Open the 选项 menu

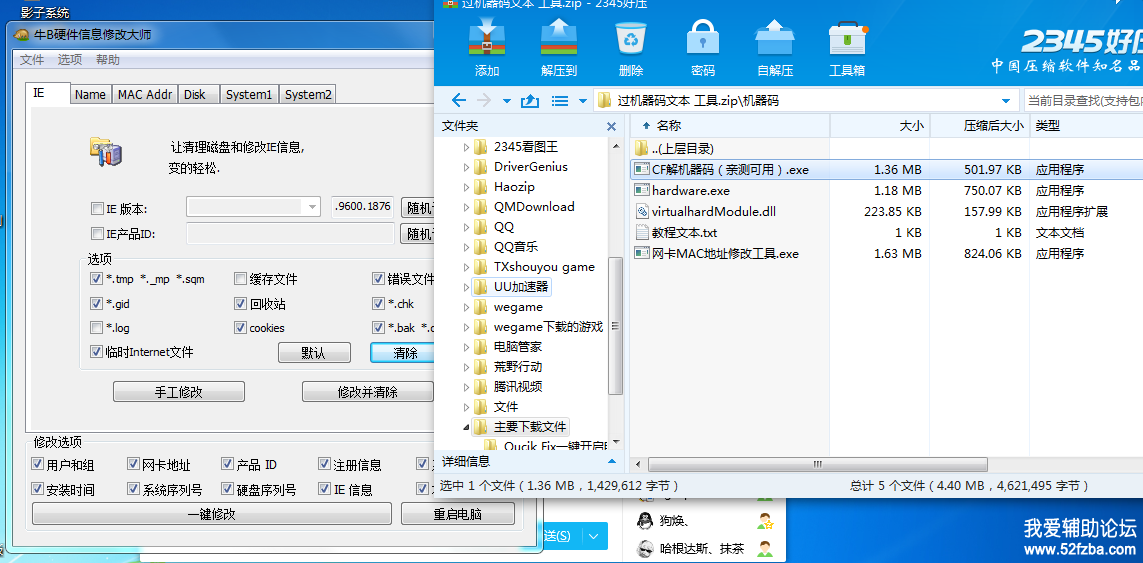(70, 60)
